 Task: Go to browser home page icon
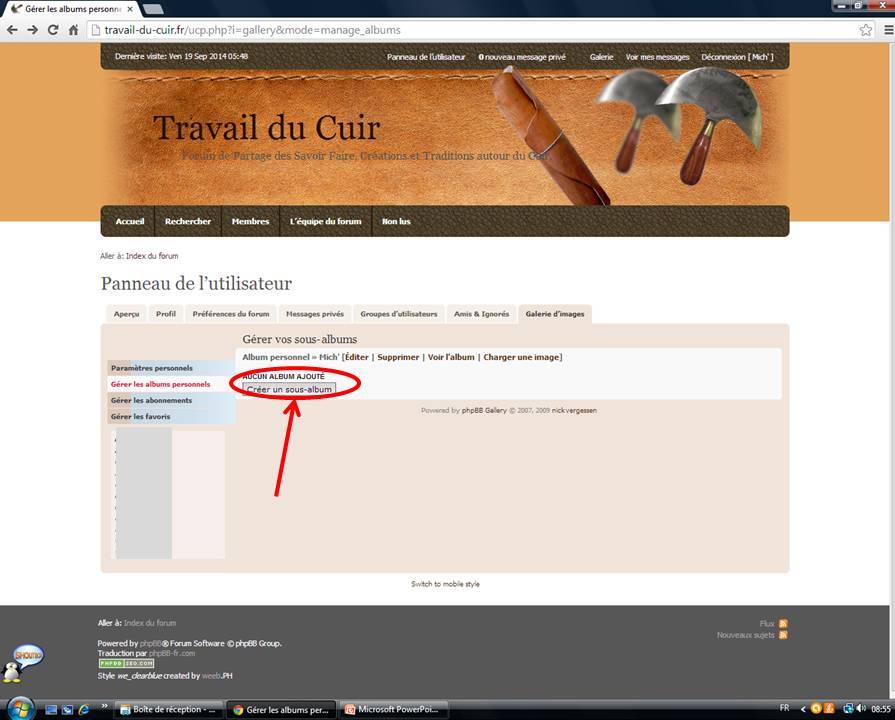[73, 30]
